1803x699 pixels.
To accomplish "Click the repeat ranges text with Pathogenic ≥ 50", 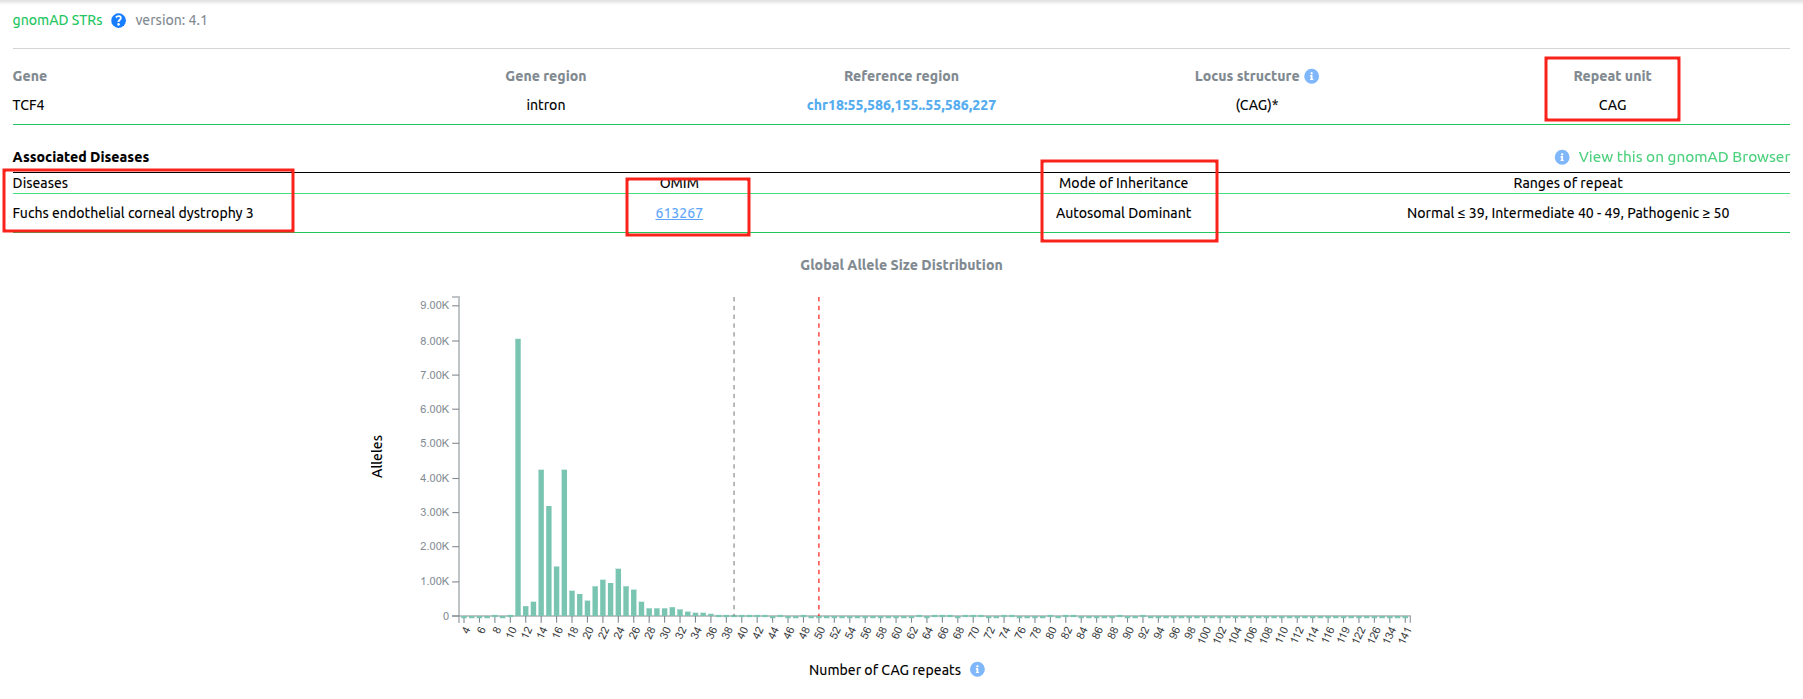I will (x=1567, y=213).
